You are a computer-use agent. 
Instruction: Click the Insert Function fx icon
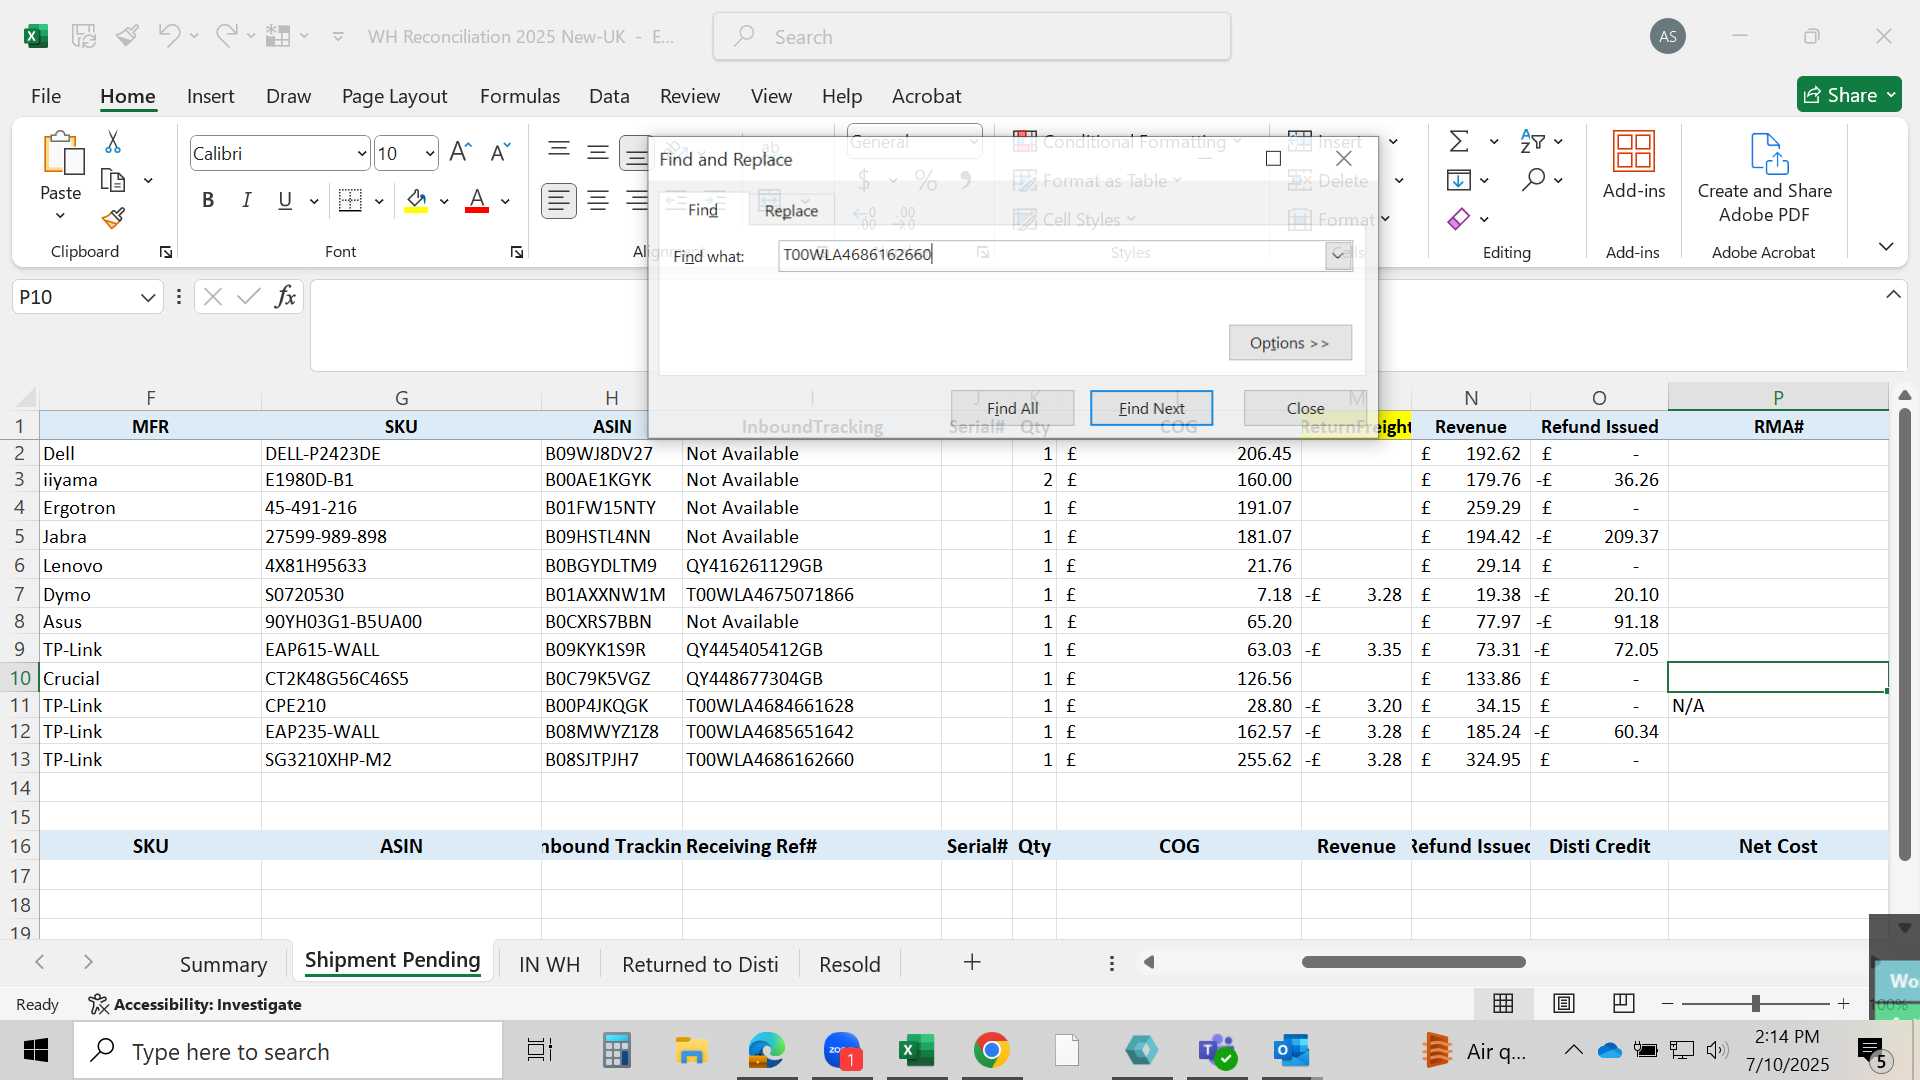(x=285, y=296)
